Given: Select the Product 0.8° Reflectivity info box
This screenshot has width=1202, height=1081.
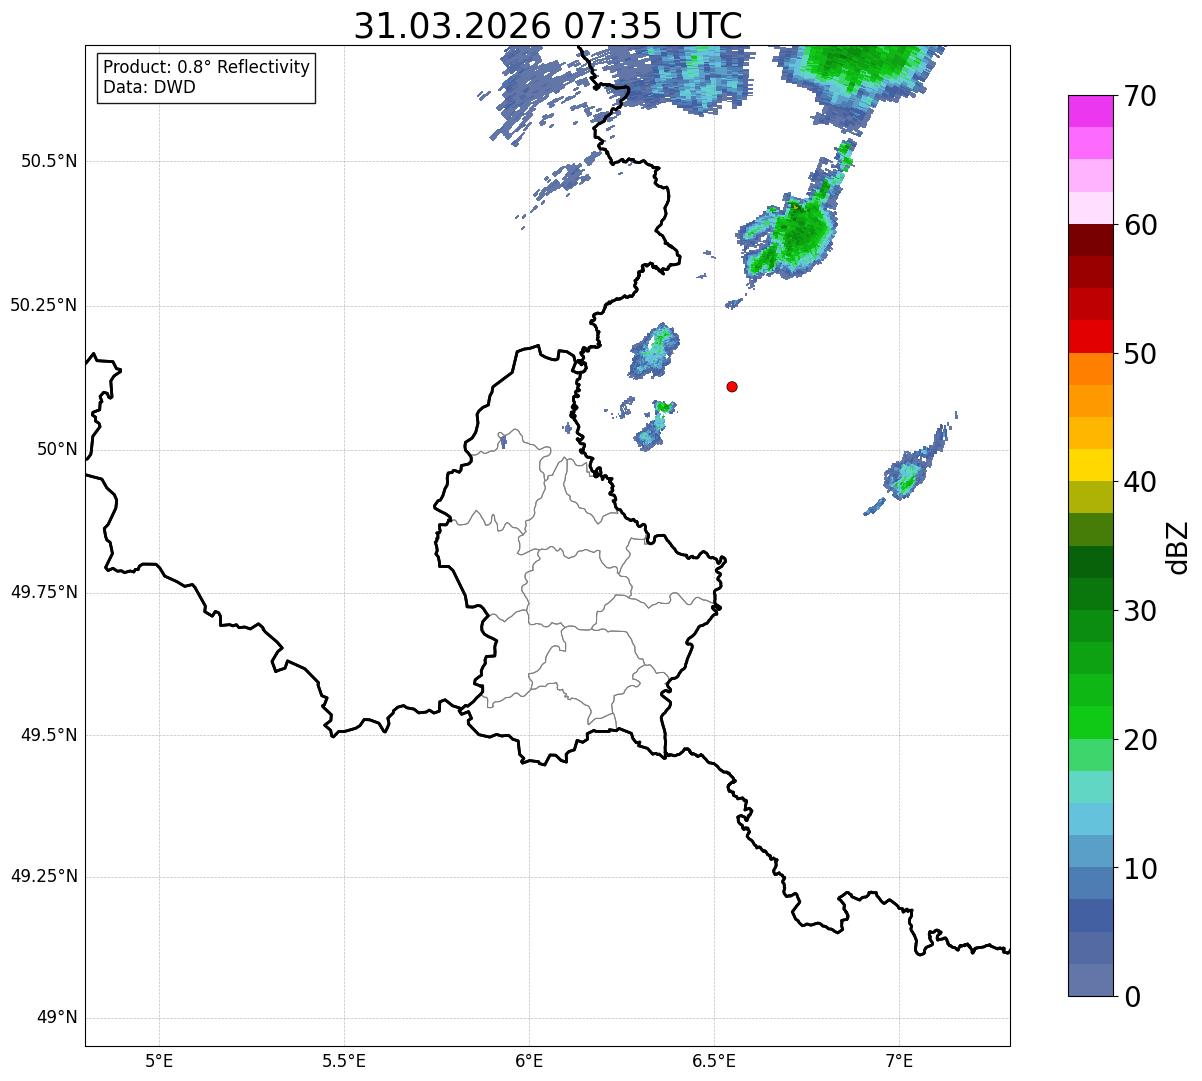Looking at the screenshot, I should [x=207, y=77].
